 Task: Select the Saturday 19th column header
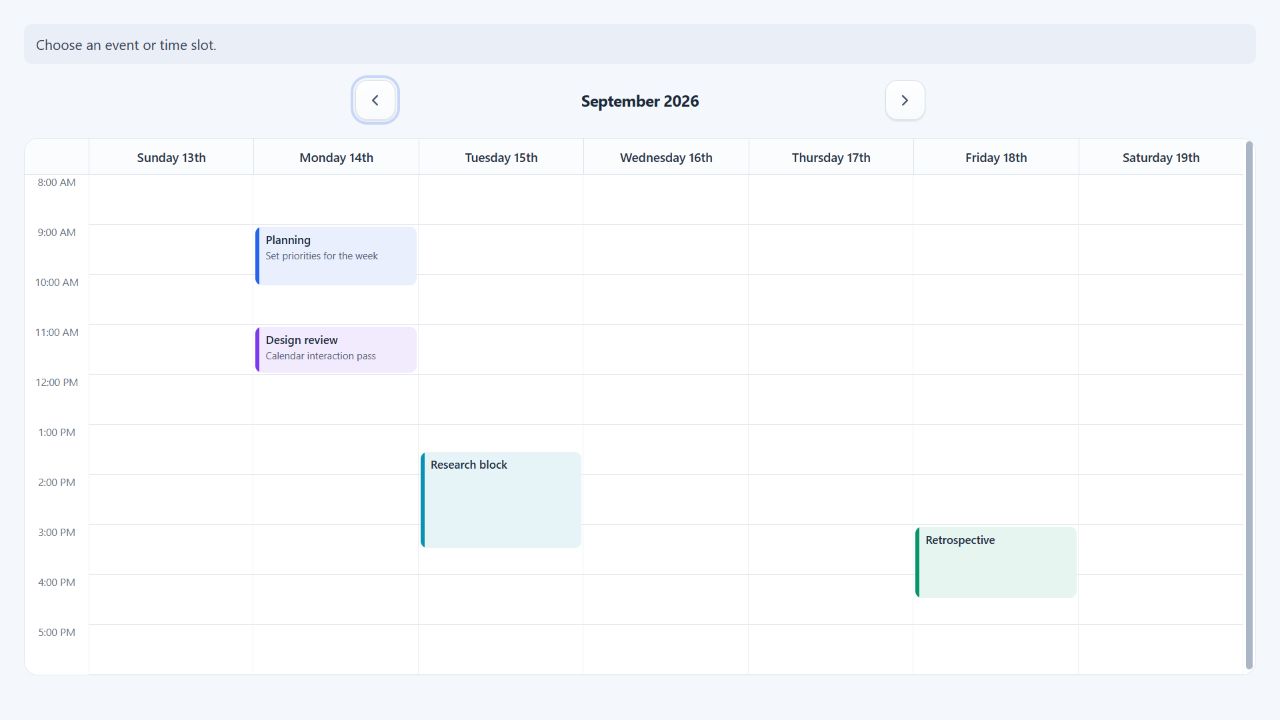click(1161, 157)
